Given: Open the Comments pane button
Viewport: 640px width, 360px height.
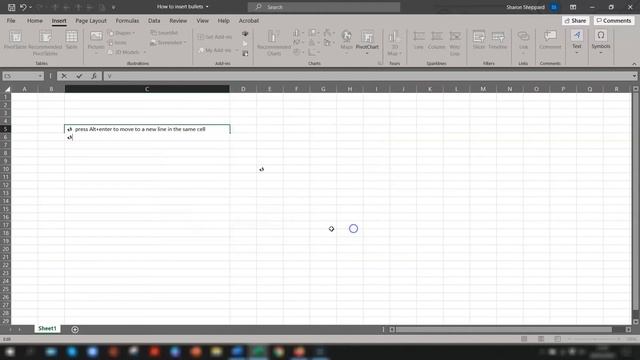Looking at the screenshot, I should [x=613, y=20].
